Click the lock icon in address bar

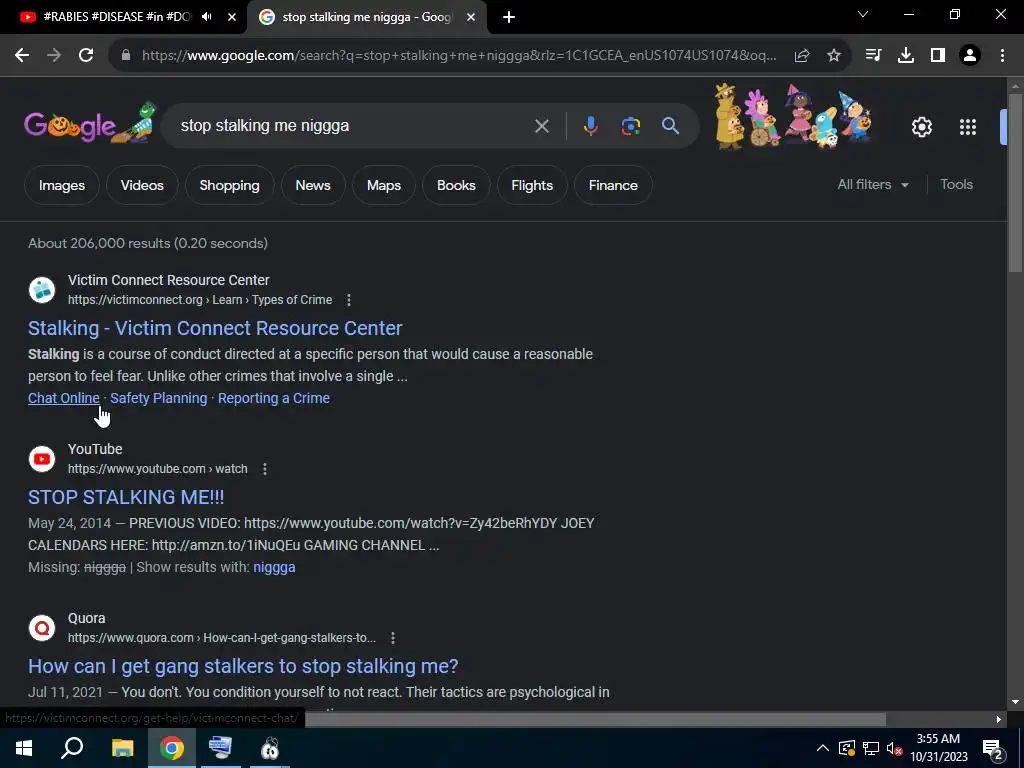click(126, 56)
